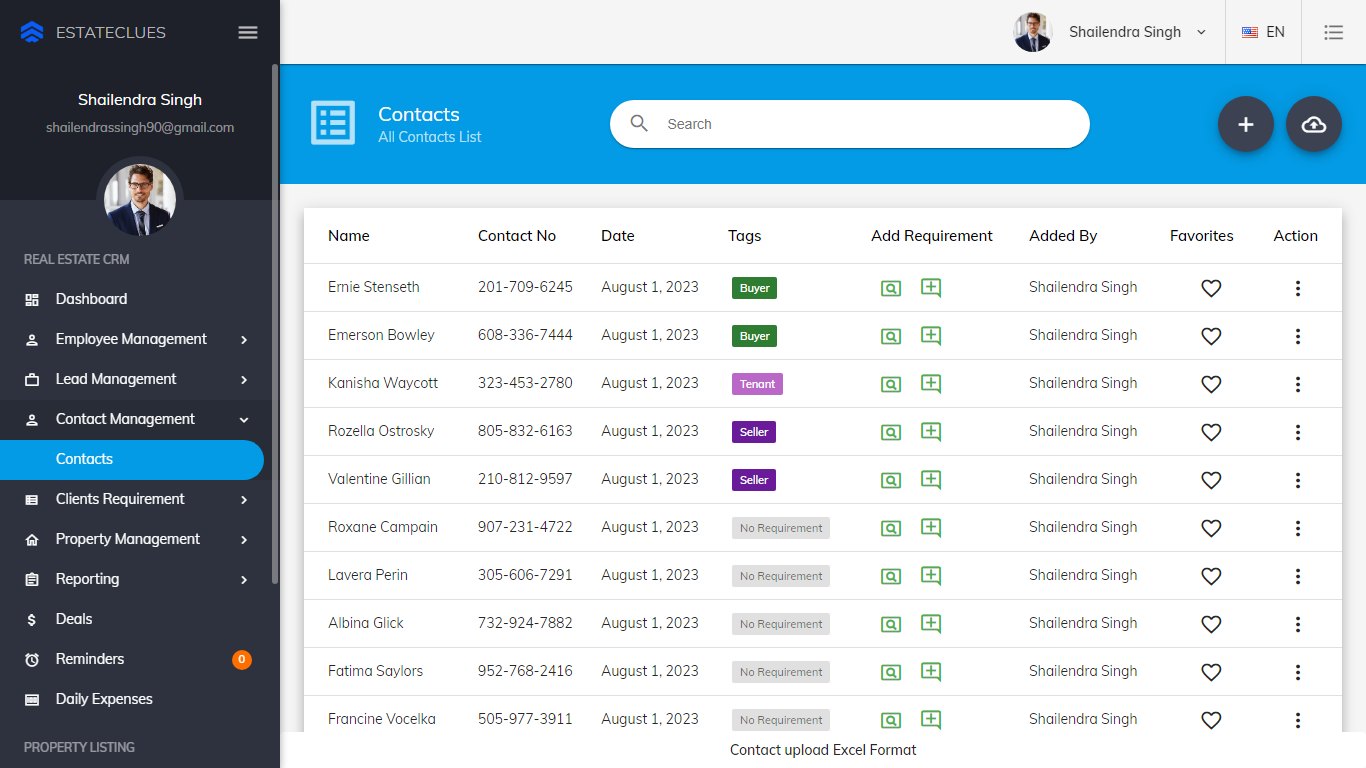Favorite Emerson Bowley with heart icon
Viewport: 1366px width, 768px height.
click(x=1211, y=336)
